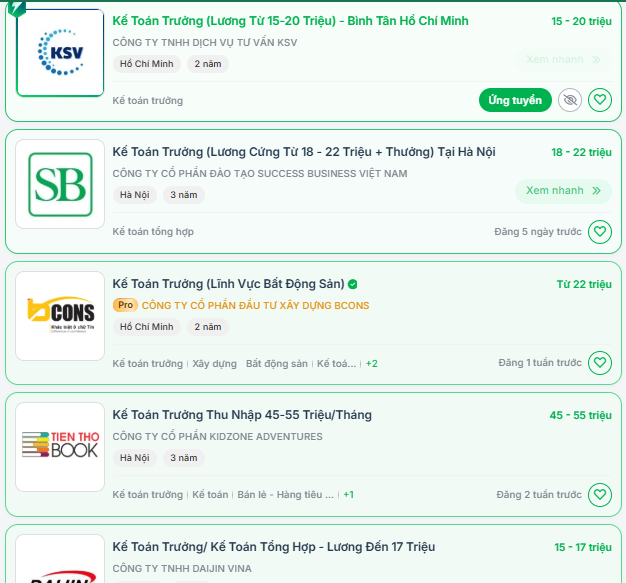This screenshot has height=583, width=626.
Task: Click Kế toán trưởng tag on Kidzone job
Action: click(147, 494)
